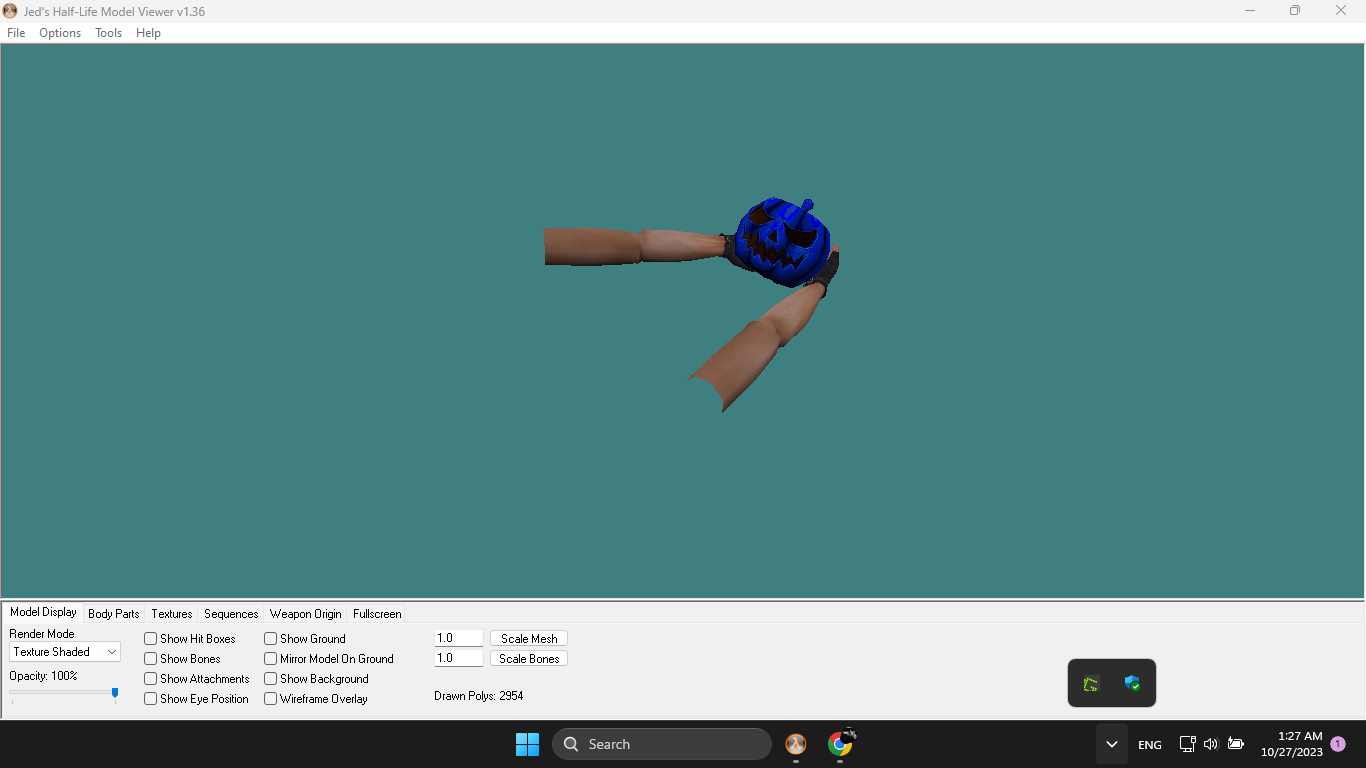Click the Opacity slider handle
The width and height of the screenshot is (1366, 768).
pyautogui.click(x=115, y=693)
